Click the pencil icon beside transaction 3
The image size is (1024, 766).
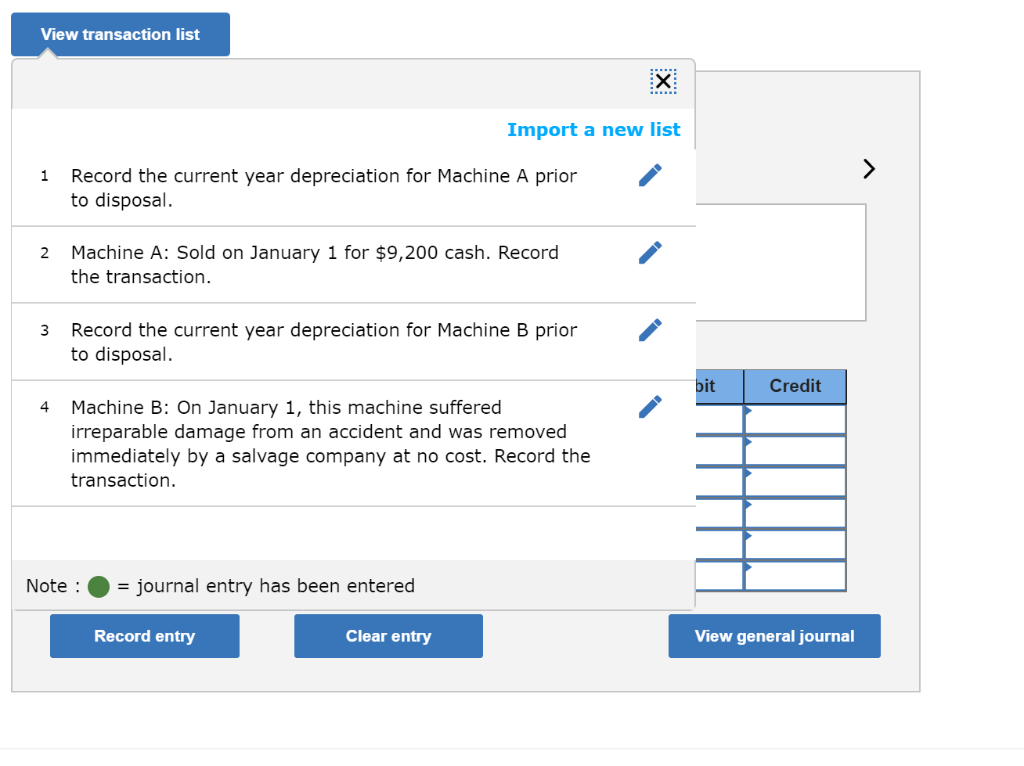point(650,329)
